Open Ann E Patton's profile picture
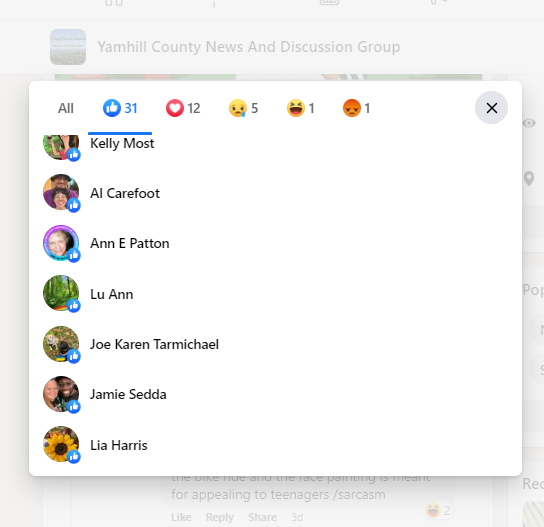Image resolution: width=544 pixels, height=527 pixels. [x=61, y=243]
